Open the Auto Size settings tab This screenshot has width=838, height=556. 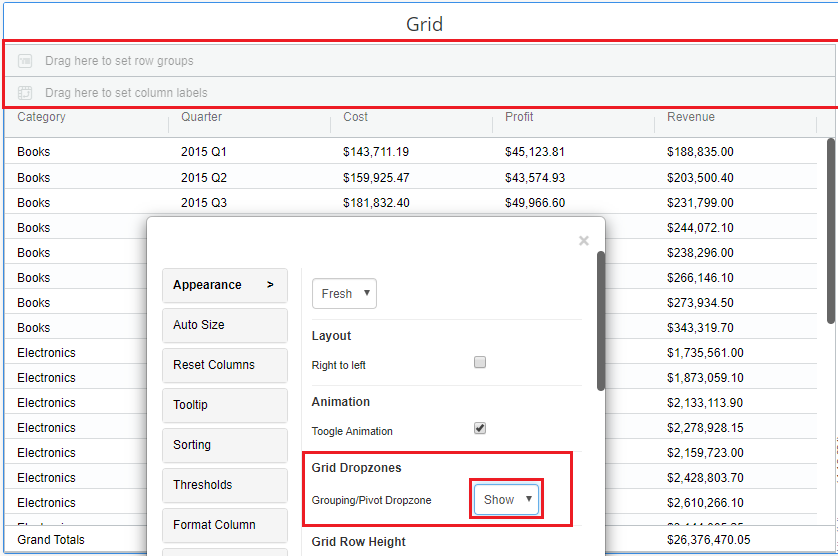(224, 325)
